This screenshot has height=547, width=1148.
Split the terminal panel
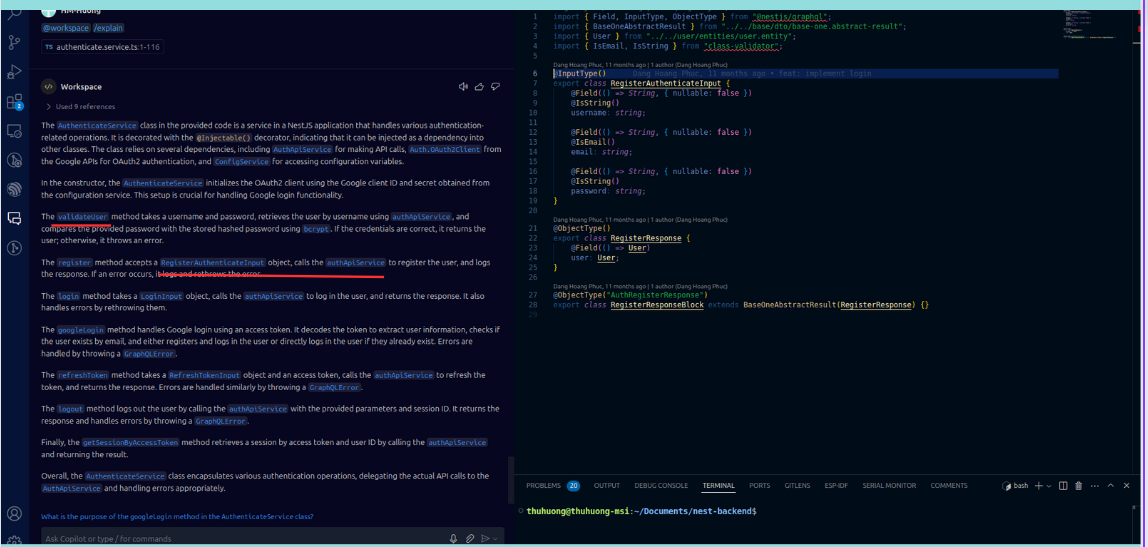(x=1063, y=485)
